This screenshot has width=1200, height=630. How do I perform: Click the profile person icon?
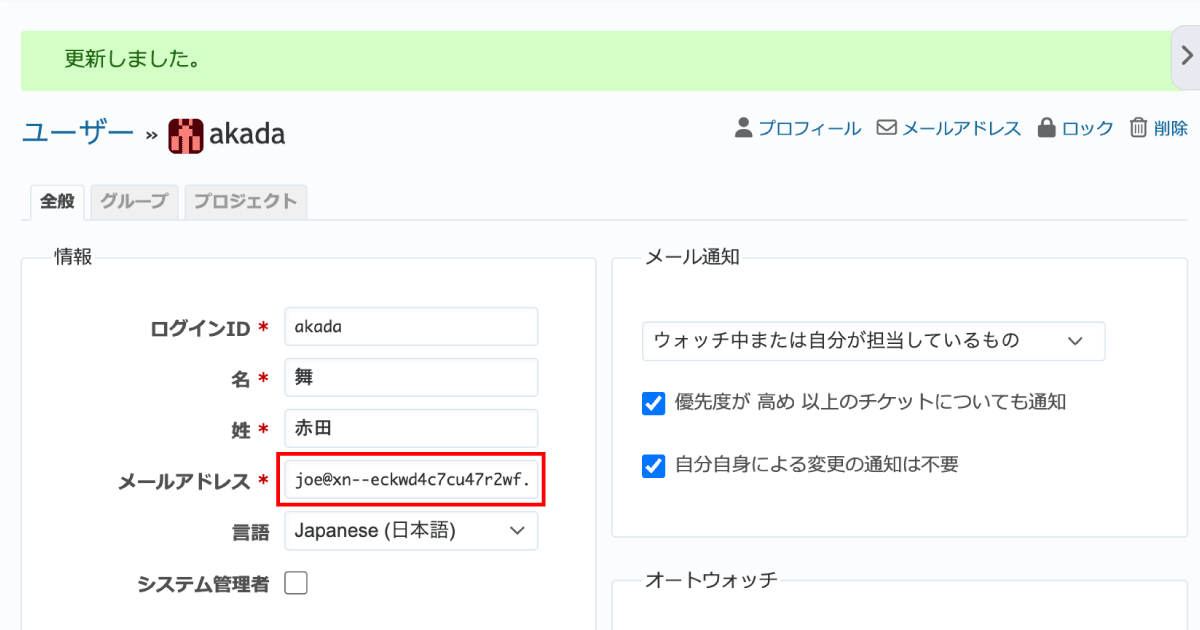(743, 128)
